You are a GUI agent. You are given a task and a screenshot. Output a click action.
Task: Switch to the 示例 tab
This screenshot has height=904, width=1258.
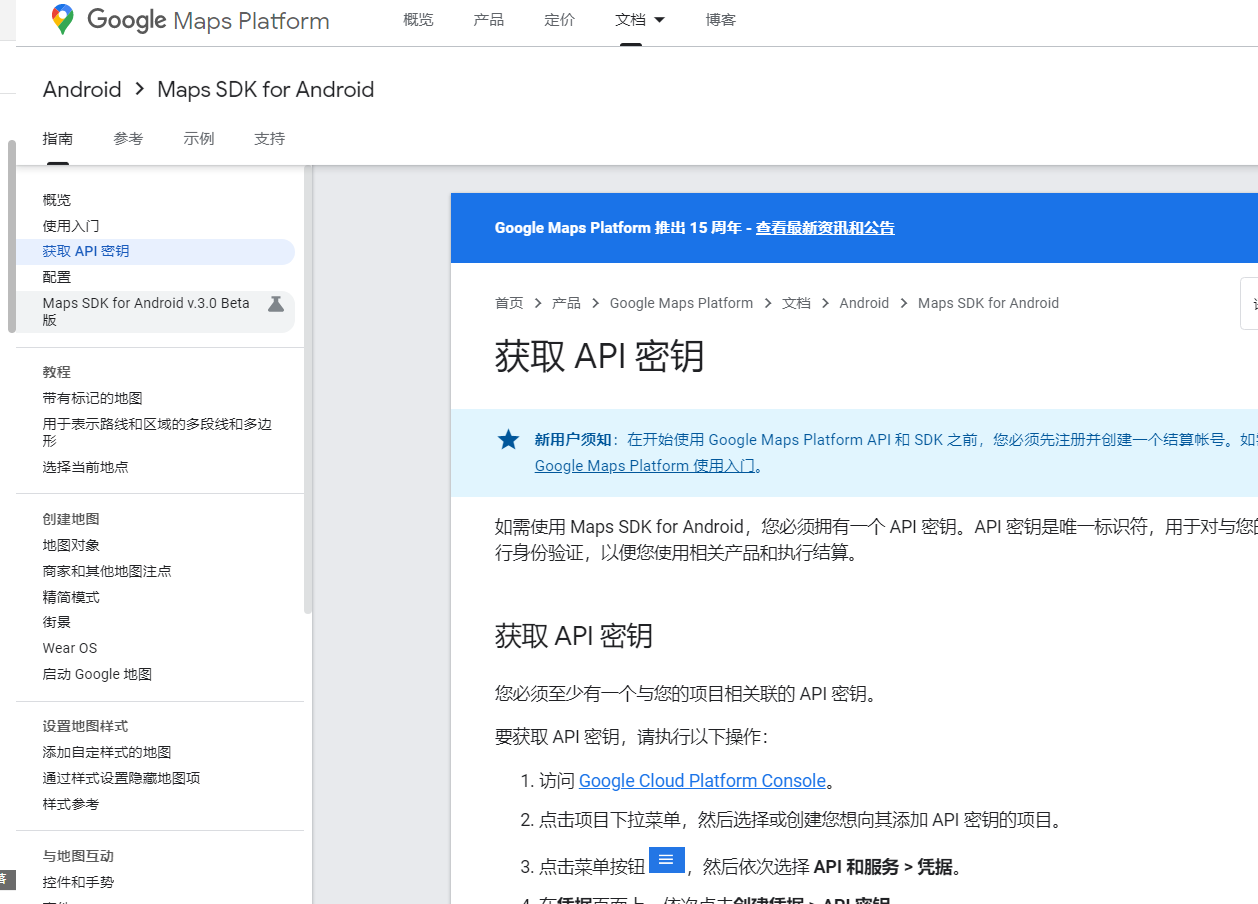[x=198, y=138]
